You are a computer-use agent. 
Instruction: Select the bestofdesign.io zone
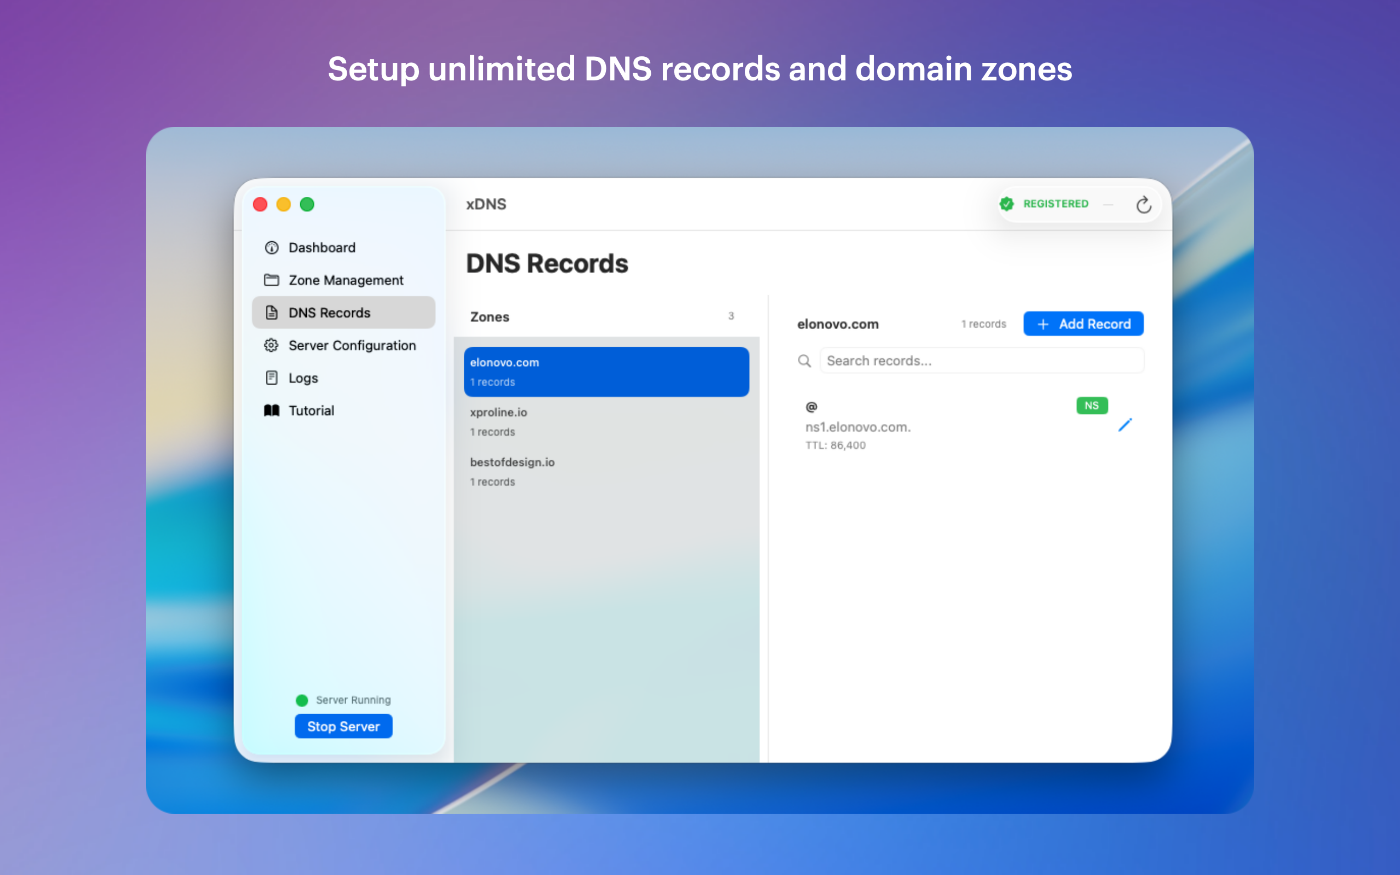pos(606,472)
